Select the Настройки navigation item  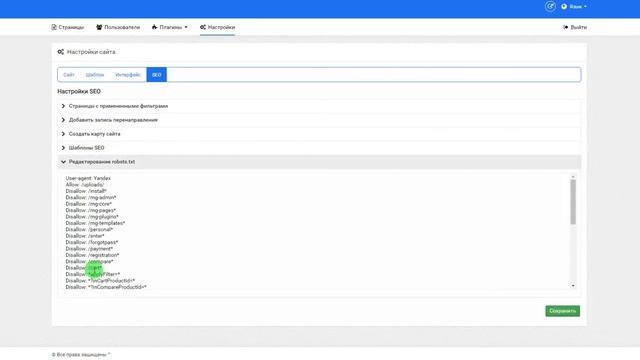218,27
